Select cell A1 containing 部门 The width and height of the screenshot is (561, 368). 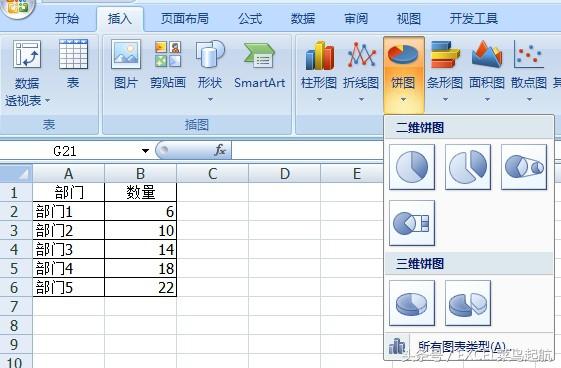(68, 193)
